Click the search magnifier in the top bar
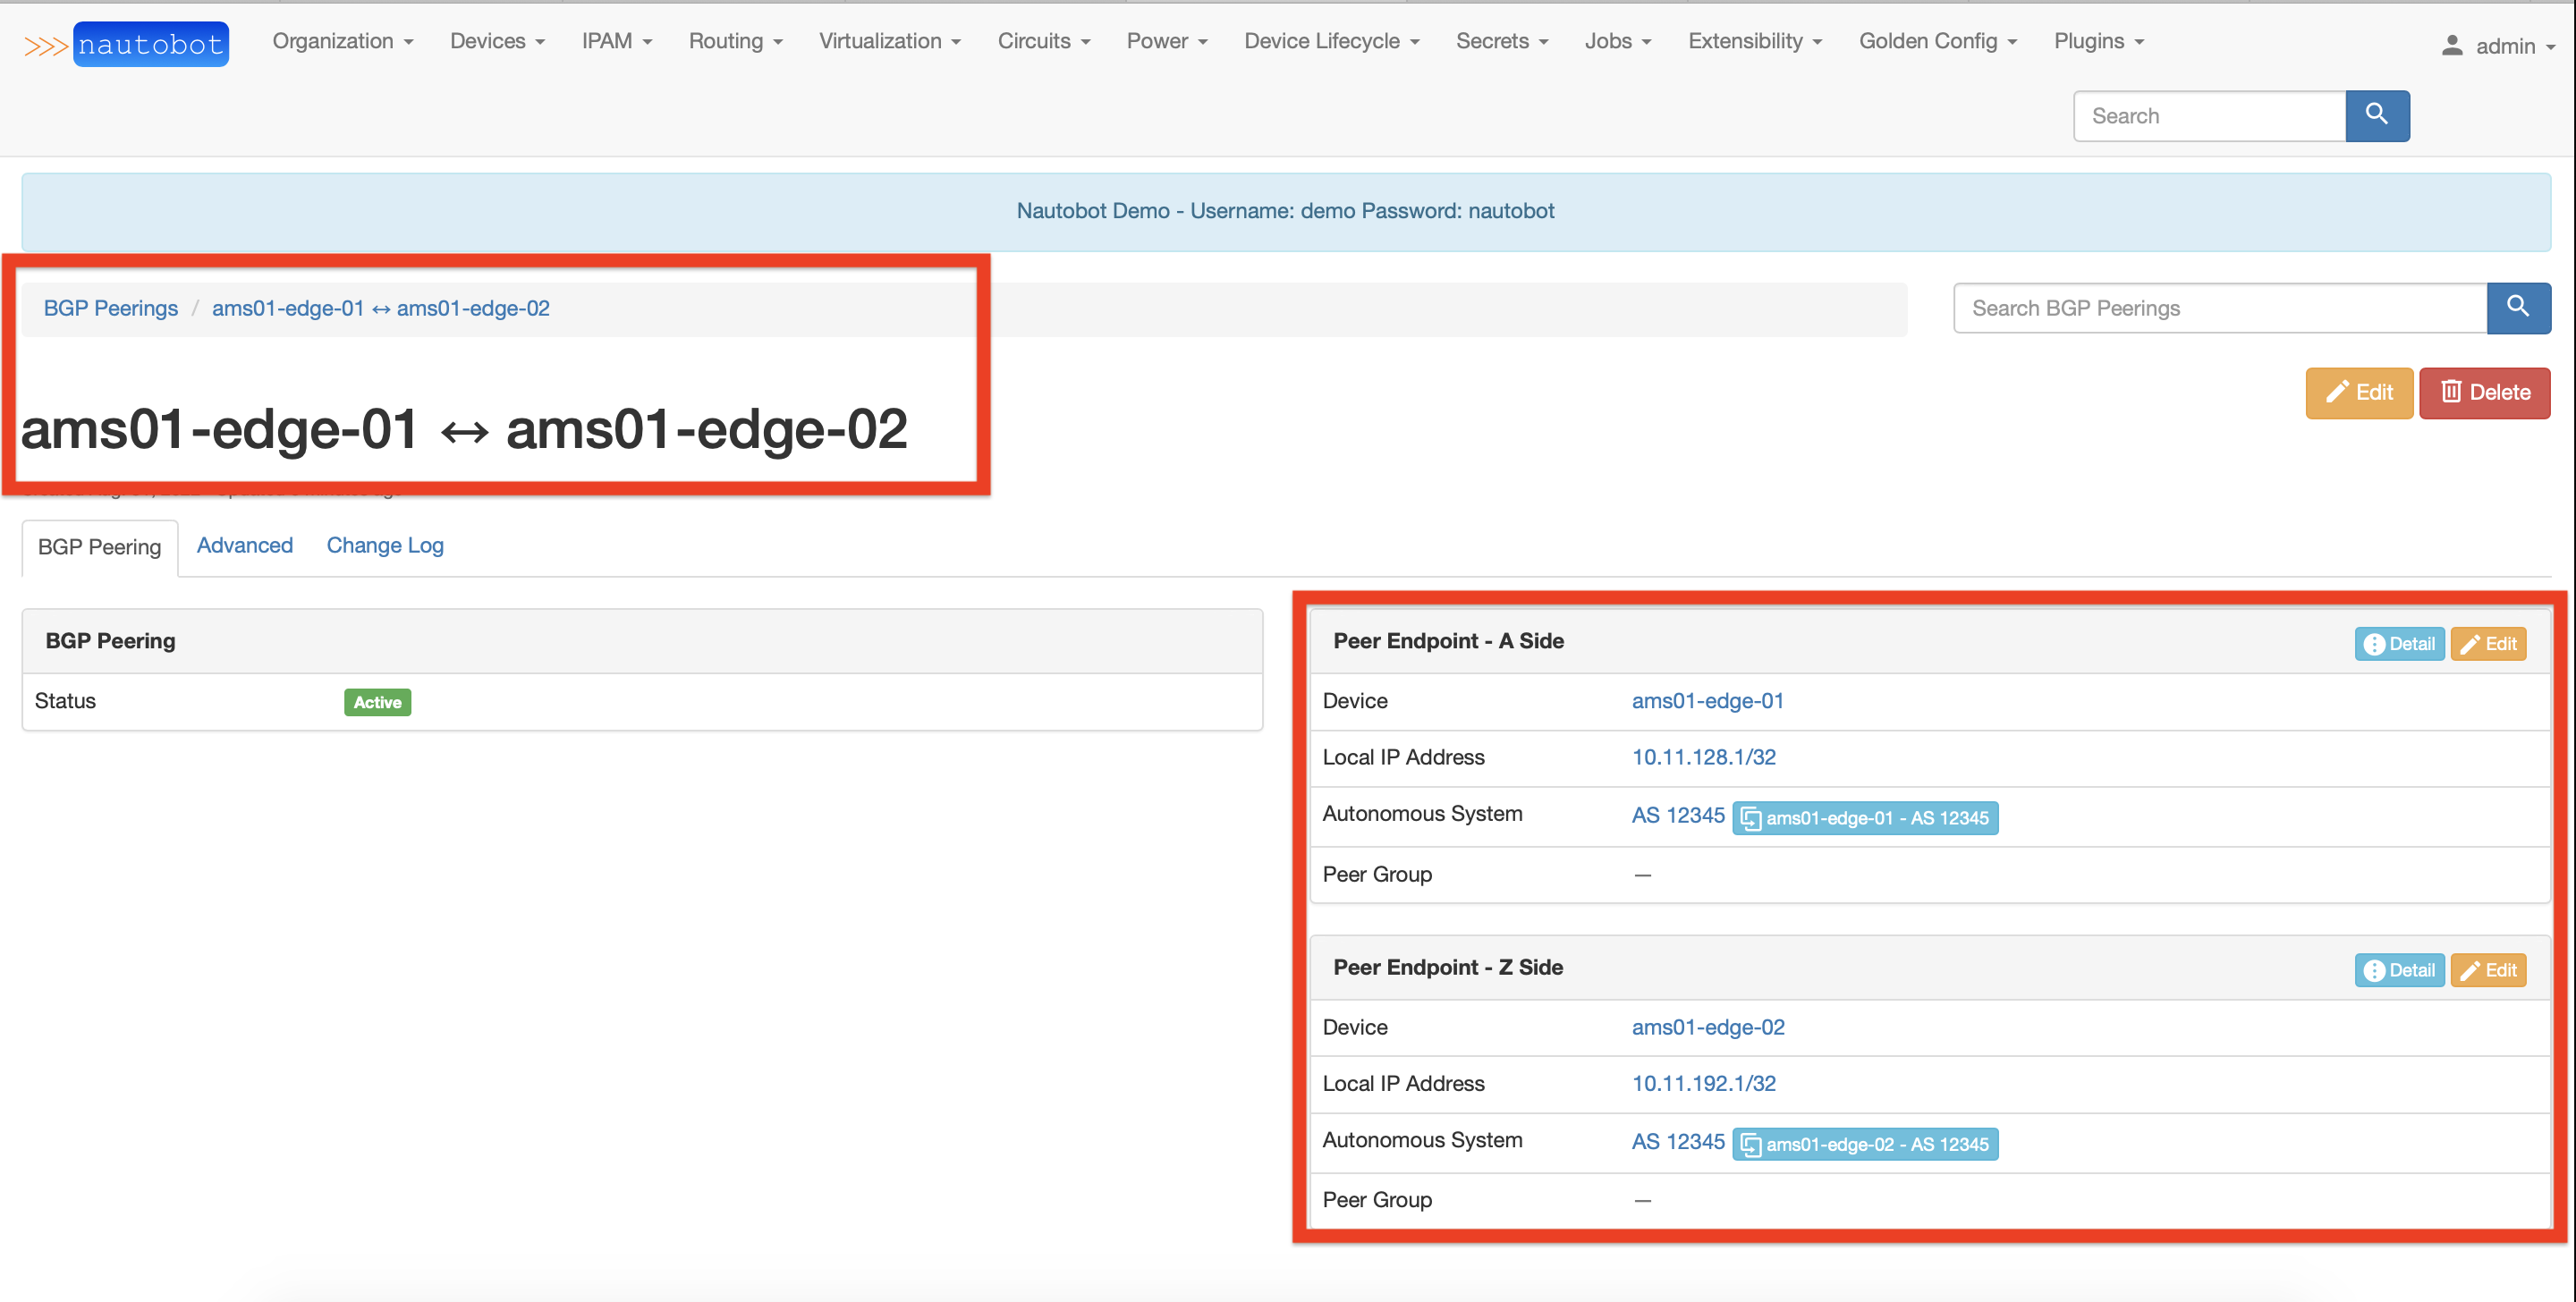Screen dimensions: 2576x1302 [2377, 115]
